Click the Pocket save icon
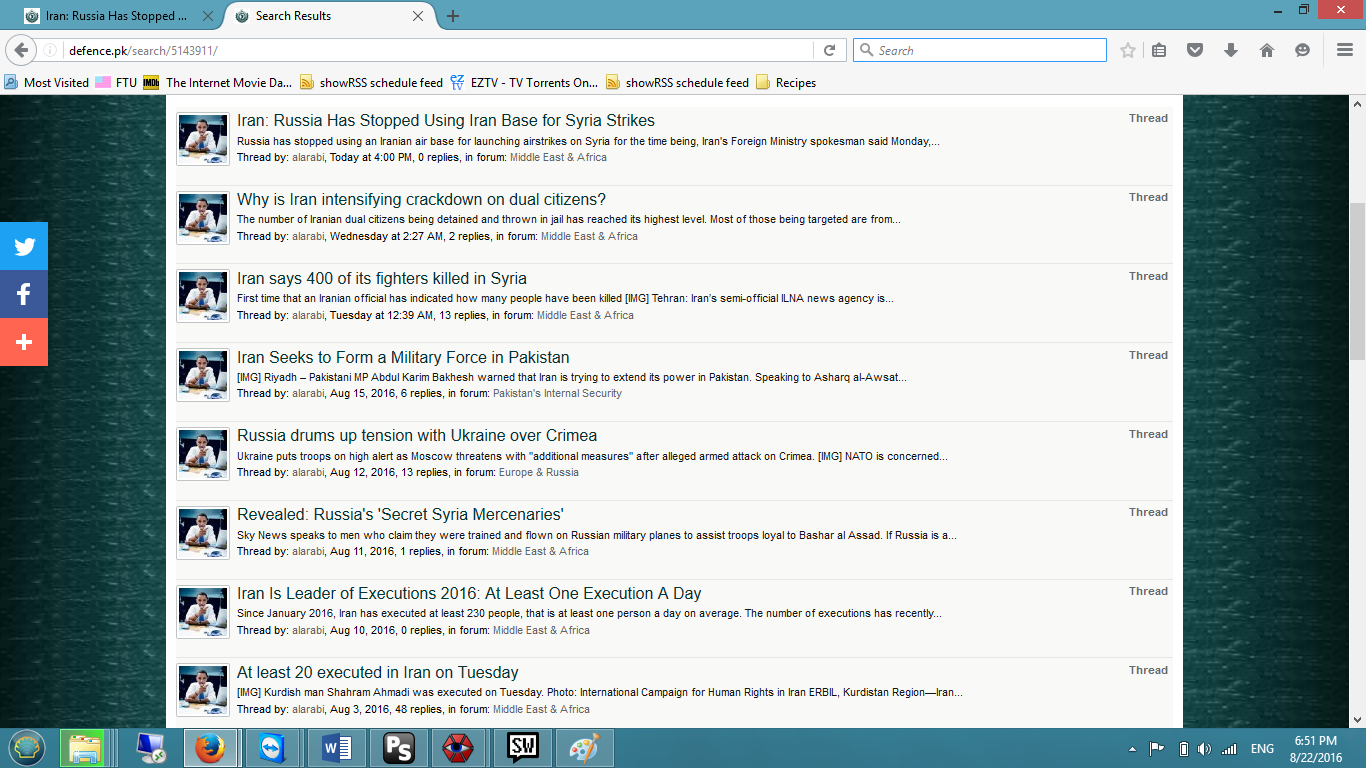The height and width of the screenshot is (768, 1366). point(1194,50)
